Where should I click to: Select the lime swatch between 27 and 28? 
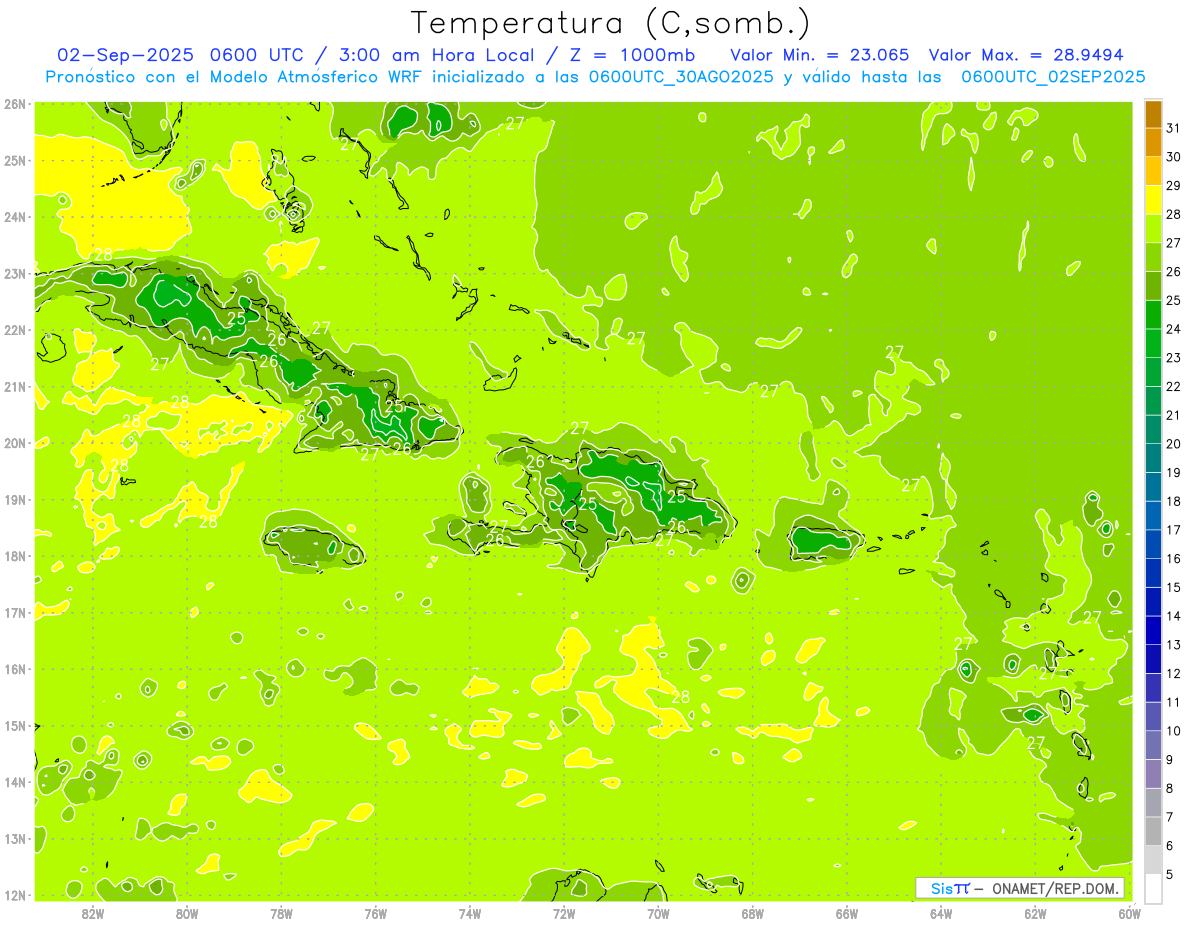point(1153,228)
